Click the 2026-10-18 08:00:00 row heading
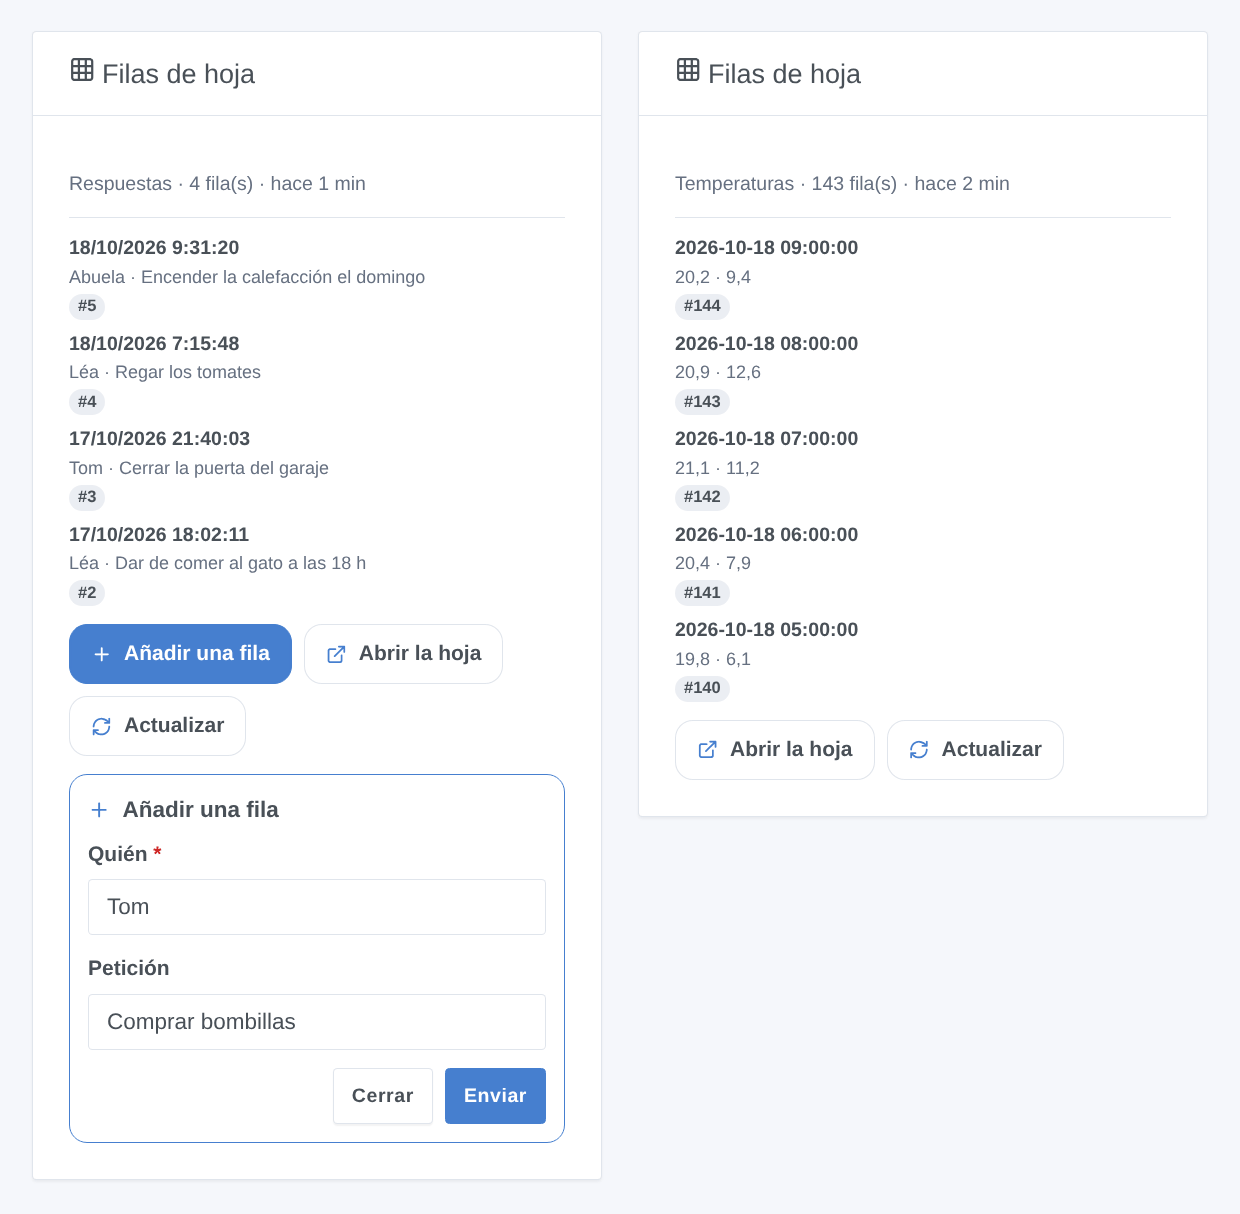1240x1214 pixels. (x=766, y=344)
